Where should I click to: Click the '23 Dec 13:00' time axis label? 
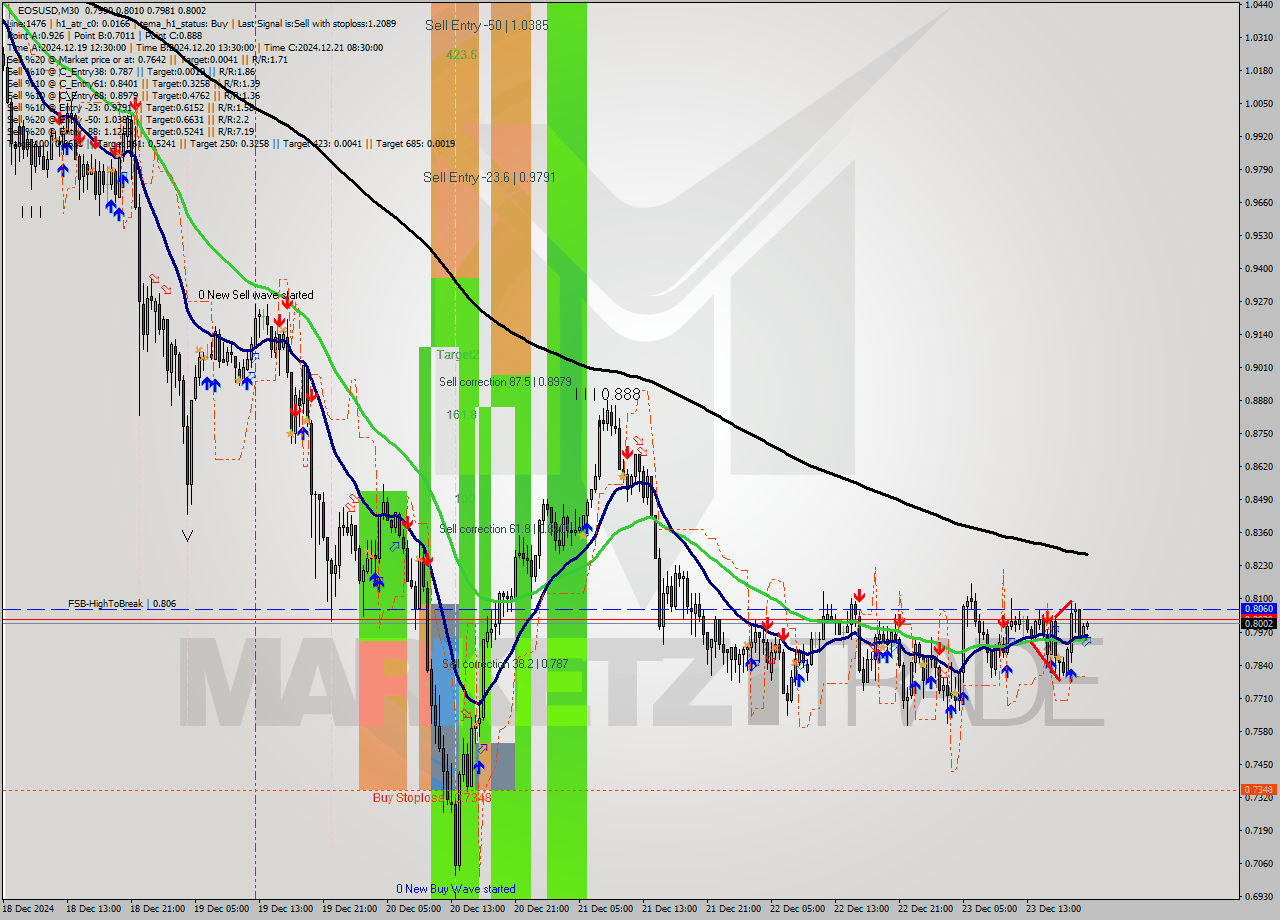point(1054,910)
